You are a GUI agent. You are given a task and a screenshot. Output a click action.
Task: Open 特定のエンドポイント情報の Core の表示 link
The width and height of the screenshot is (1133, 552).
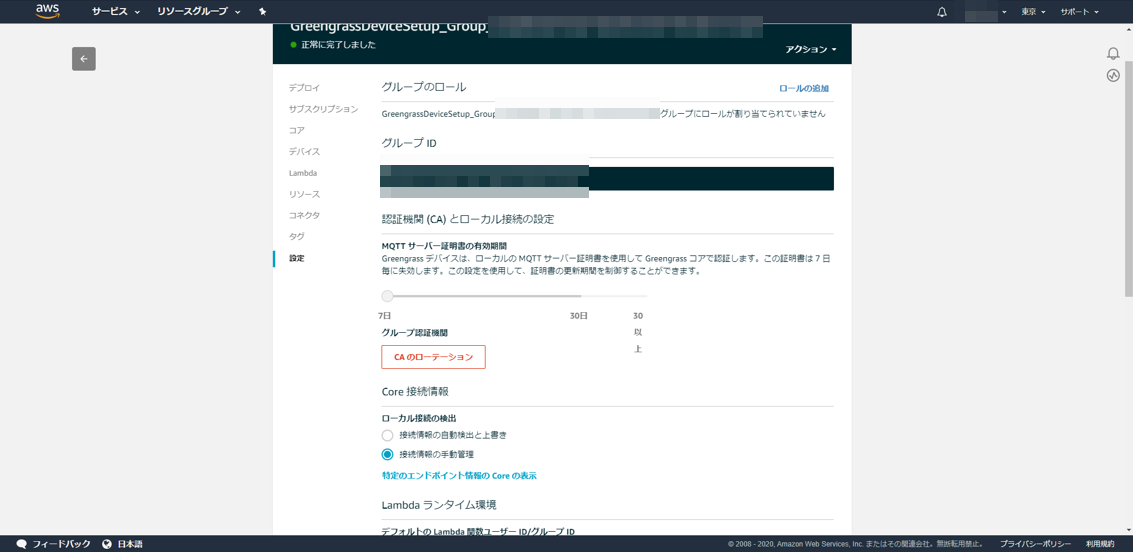point(459,475)
